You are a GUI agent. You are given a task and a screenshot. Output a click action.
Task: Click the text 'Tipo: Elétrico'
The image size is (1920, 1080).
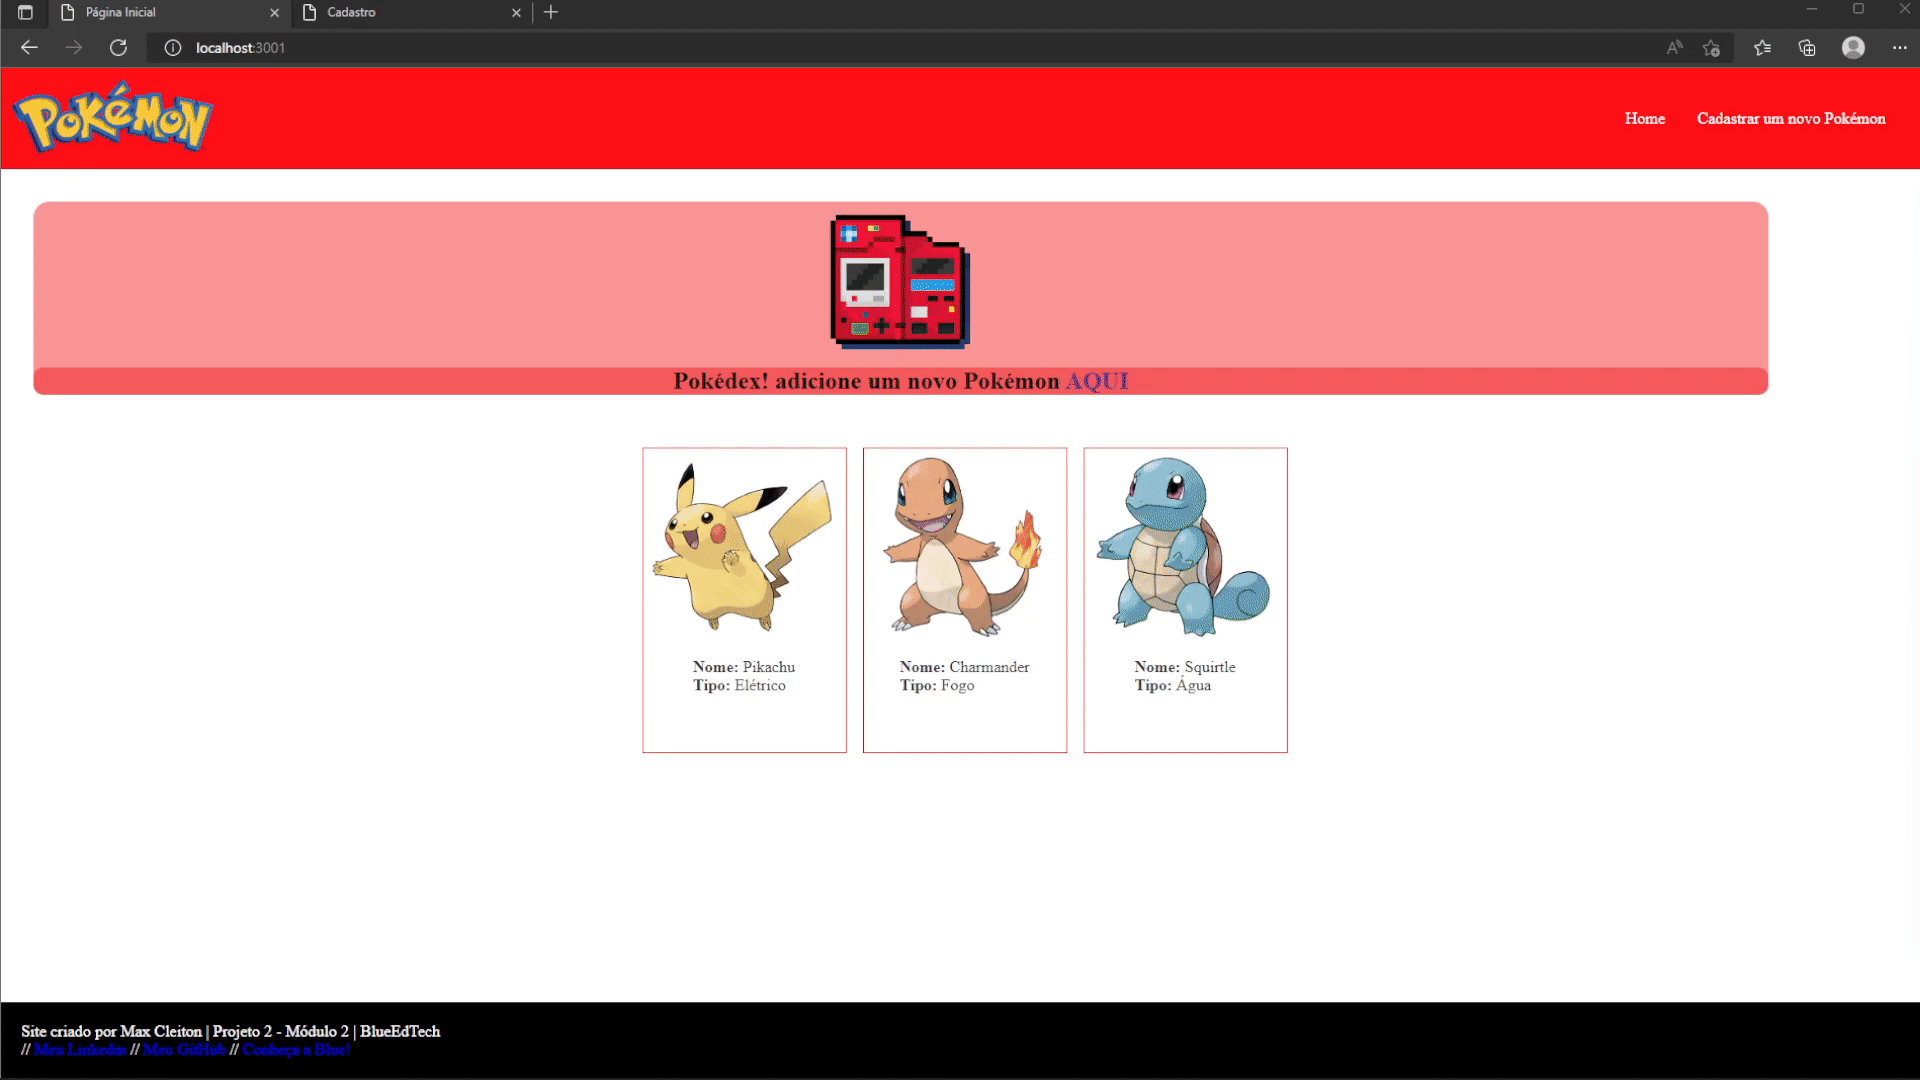pyautogui.click(x=739, y=685)
